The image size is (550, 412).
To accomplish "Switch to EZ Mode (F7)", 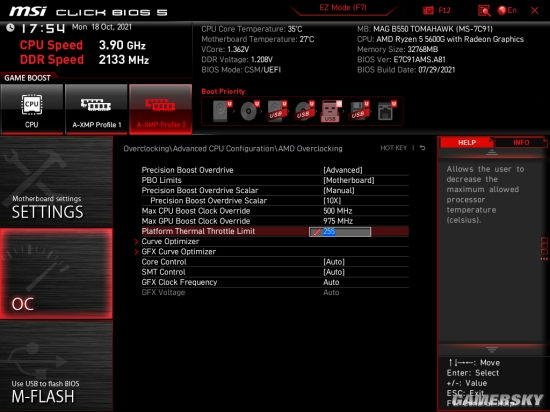I will tap(343, 8).
